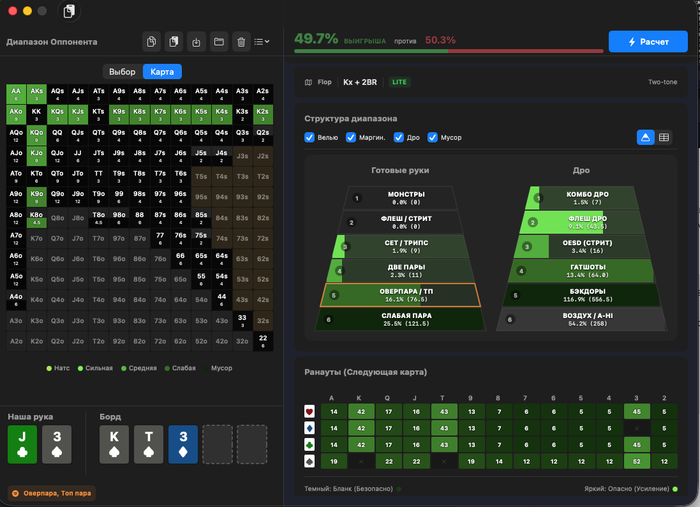Open the folder icon for saved ranges
The width and height of the screenshot is (700, 507).
click(x=219, y=42)
